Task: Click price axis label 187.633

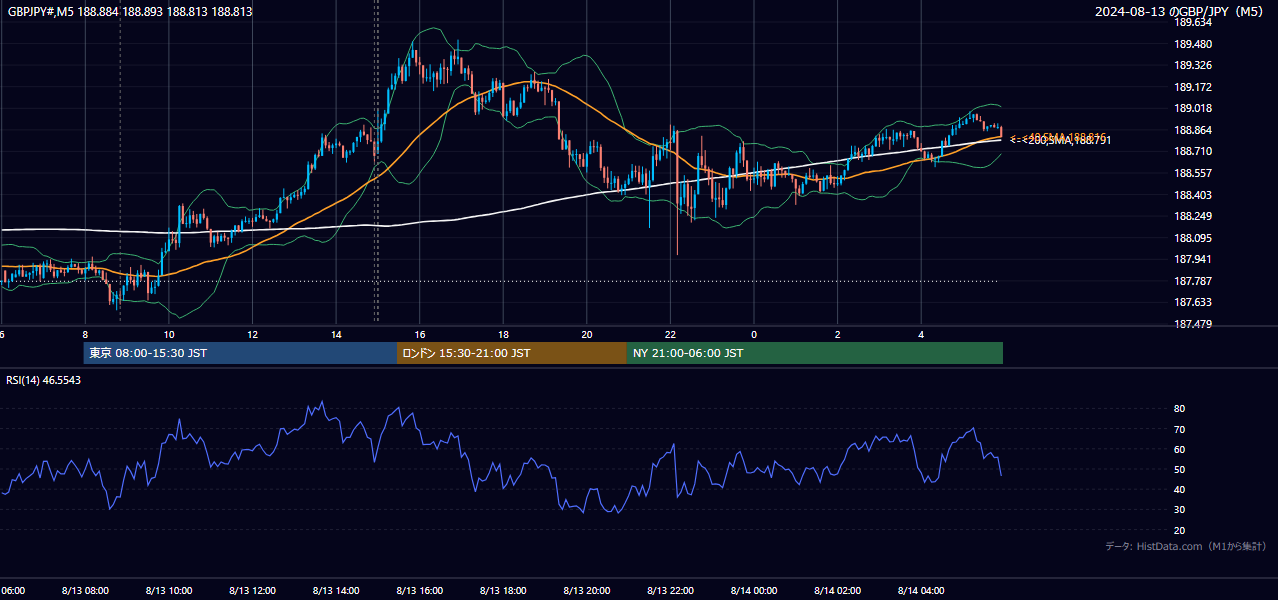Action: point(1192,302)
